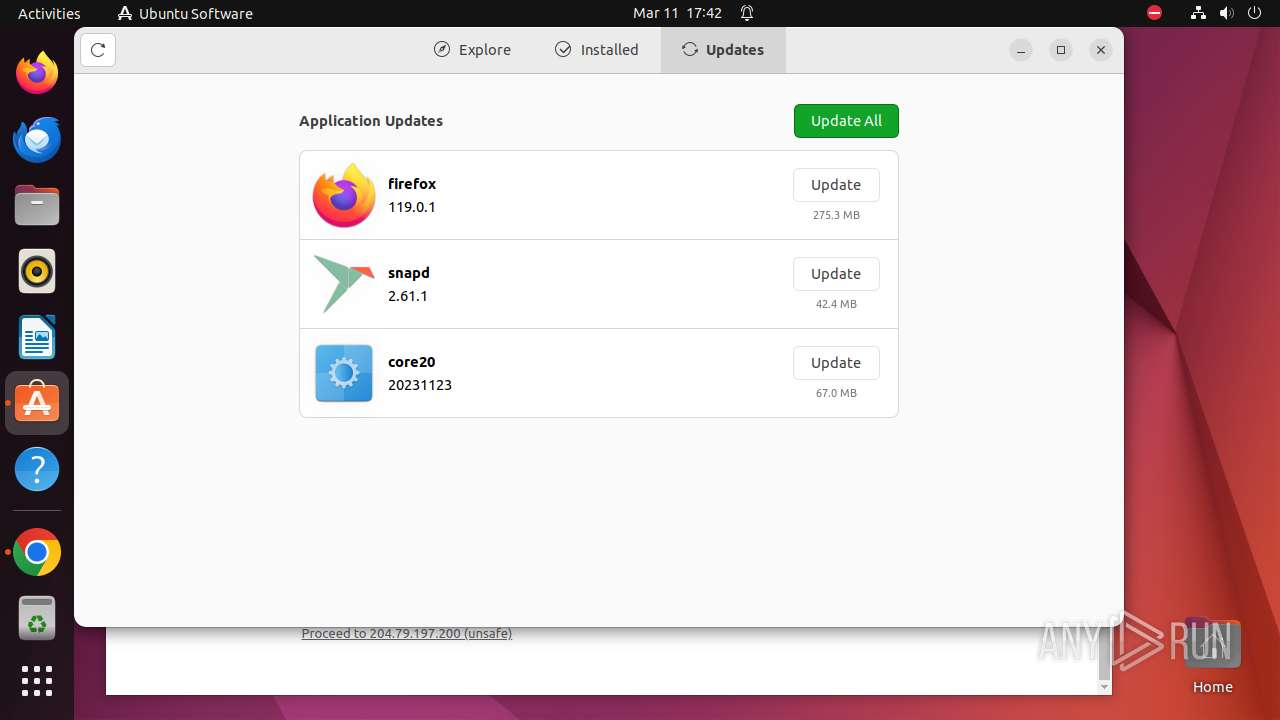
Task: Open the firefox app icon in list
Action: point(344,195)
